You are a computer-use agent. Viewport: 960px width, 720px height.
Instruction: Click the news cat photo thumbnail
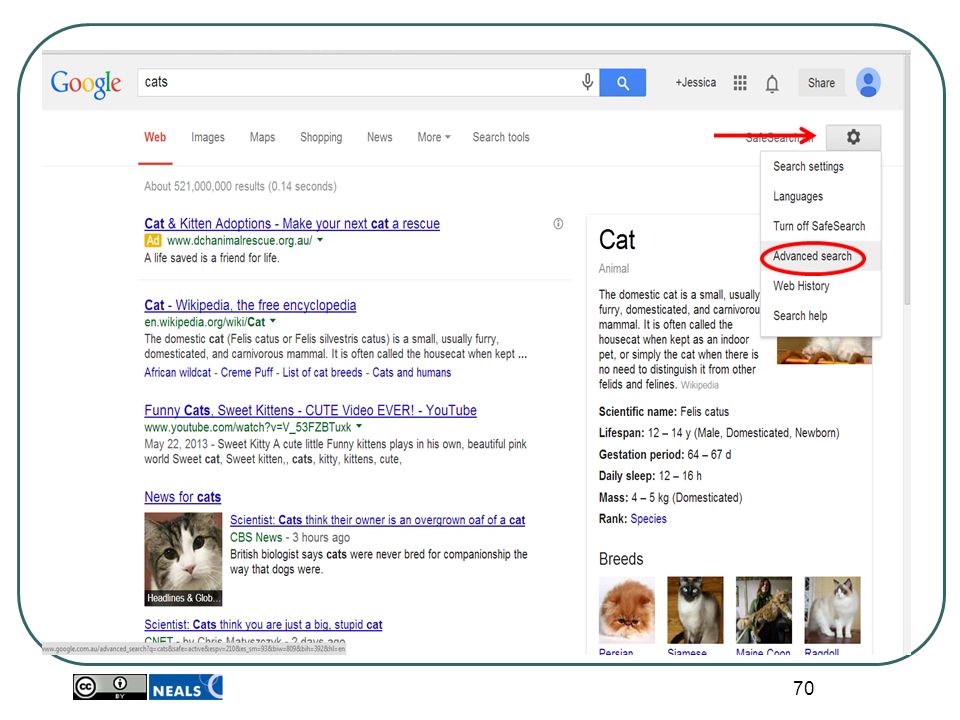click(x=183, y=559)
